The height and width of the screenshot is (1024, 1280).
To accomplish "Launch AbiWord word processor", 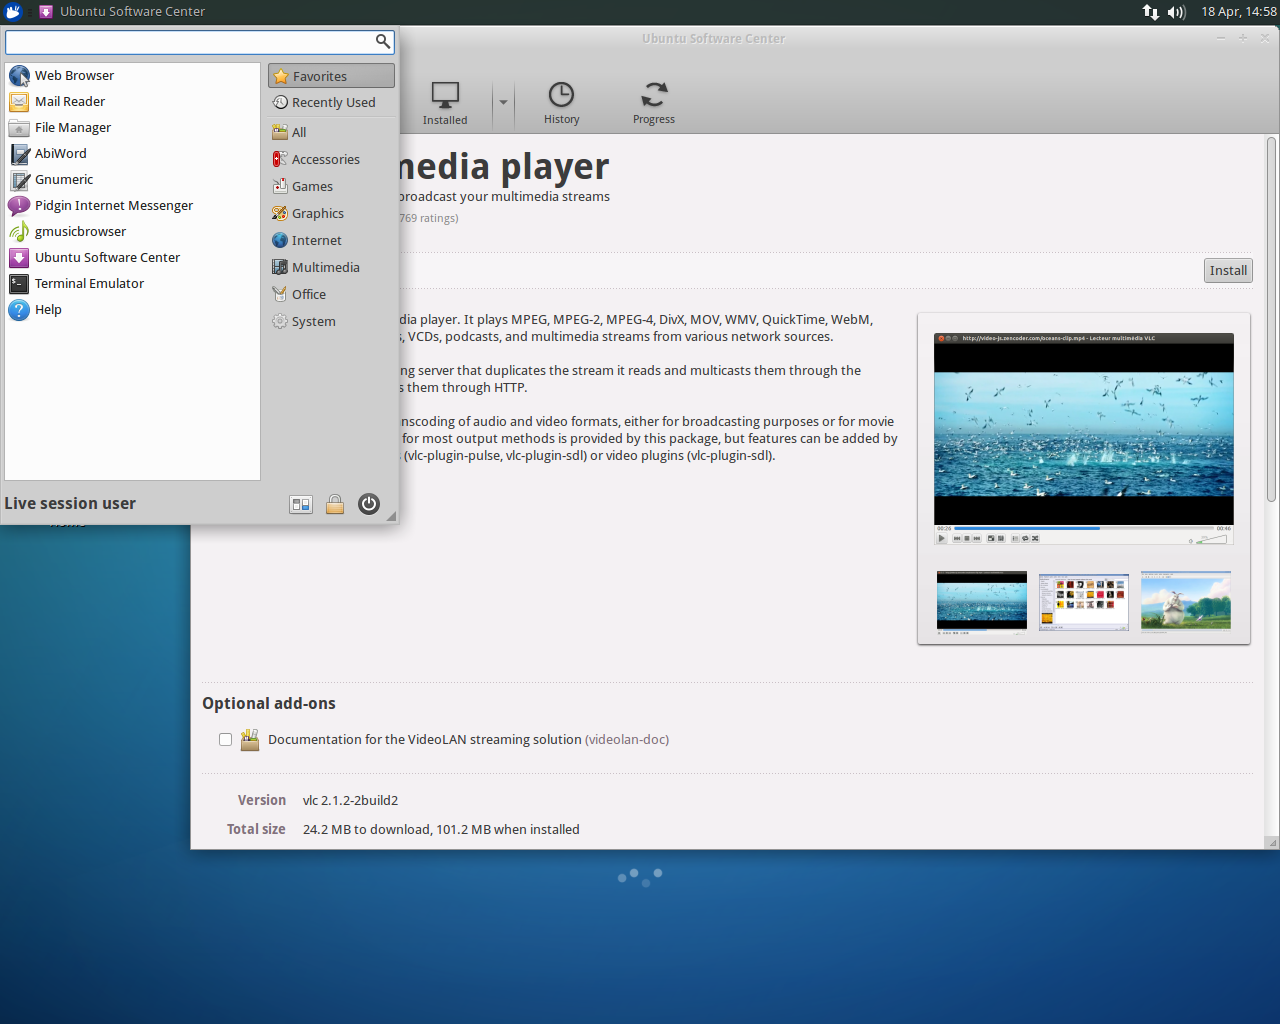I will [132, 154].
